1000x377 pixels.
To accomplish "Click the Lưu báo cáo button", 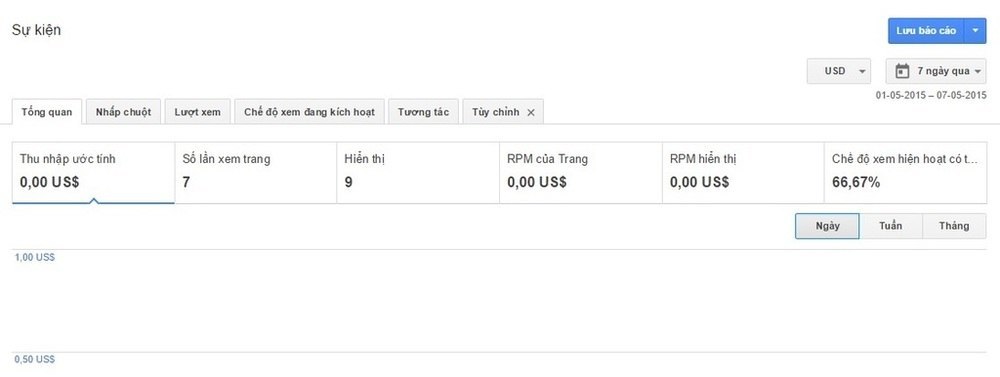I will tap(926, 31).
